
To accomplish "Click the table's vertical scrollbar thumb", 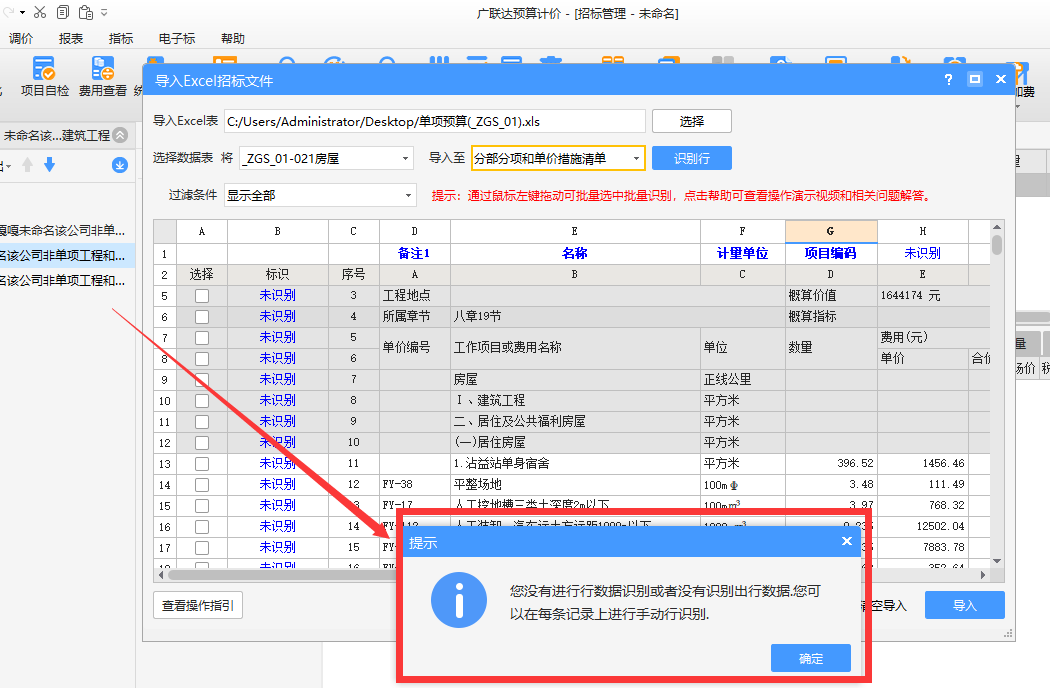I will [x=997, y=244].
